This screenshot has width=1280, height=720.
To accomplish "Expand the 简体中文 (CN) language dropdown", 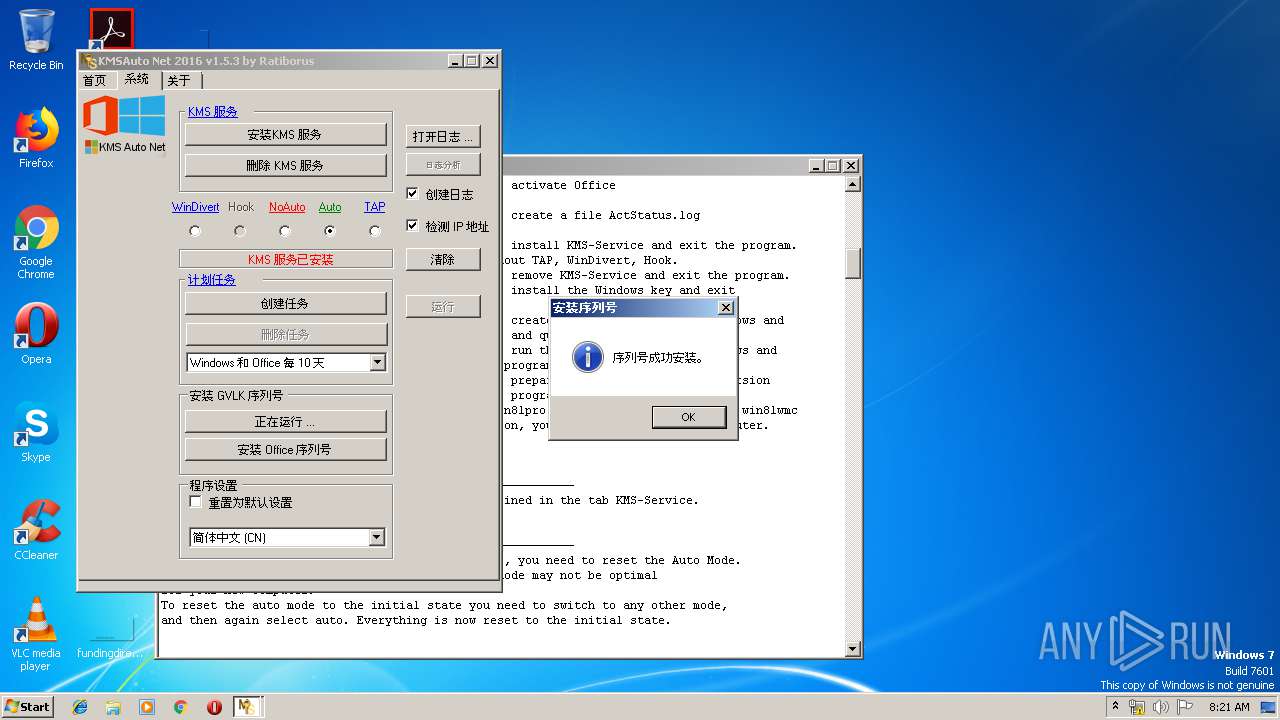I will [377, 537].
